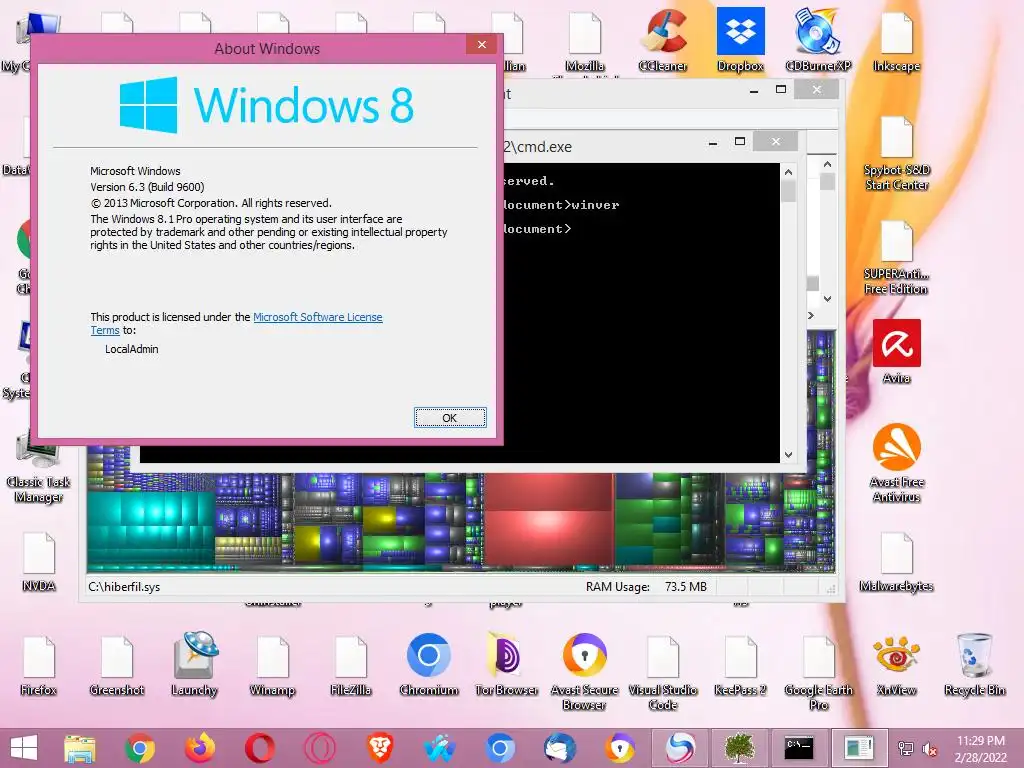Image resolution: width=1024 pixels, height=768 pixels.
Task: Open the Avira desktop icon
Action: pyautogui.click(x=897, y=351)
